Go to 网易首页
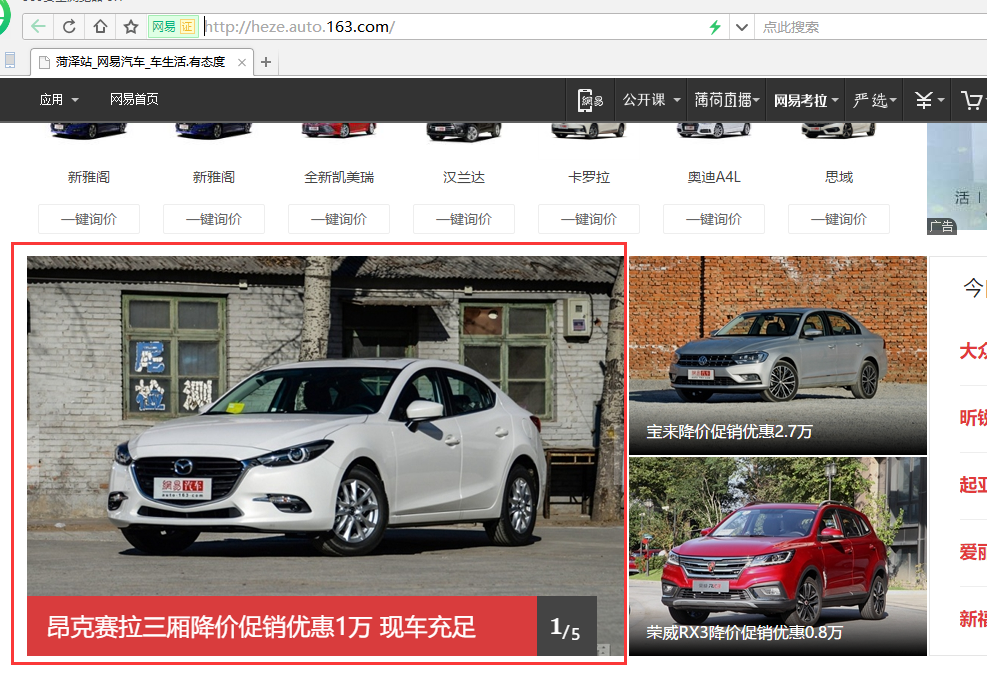This screenshot has width=987, height=675. pos(134,99)
